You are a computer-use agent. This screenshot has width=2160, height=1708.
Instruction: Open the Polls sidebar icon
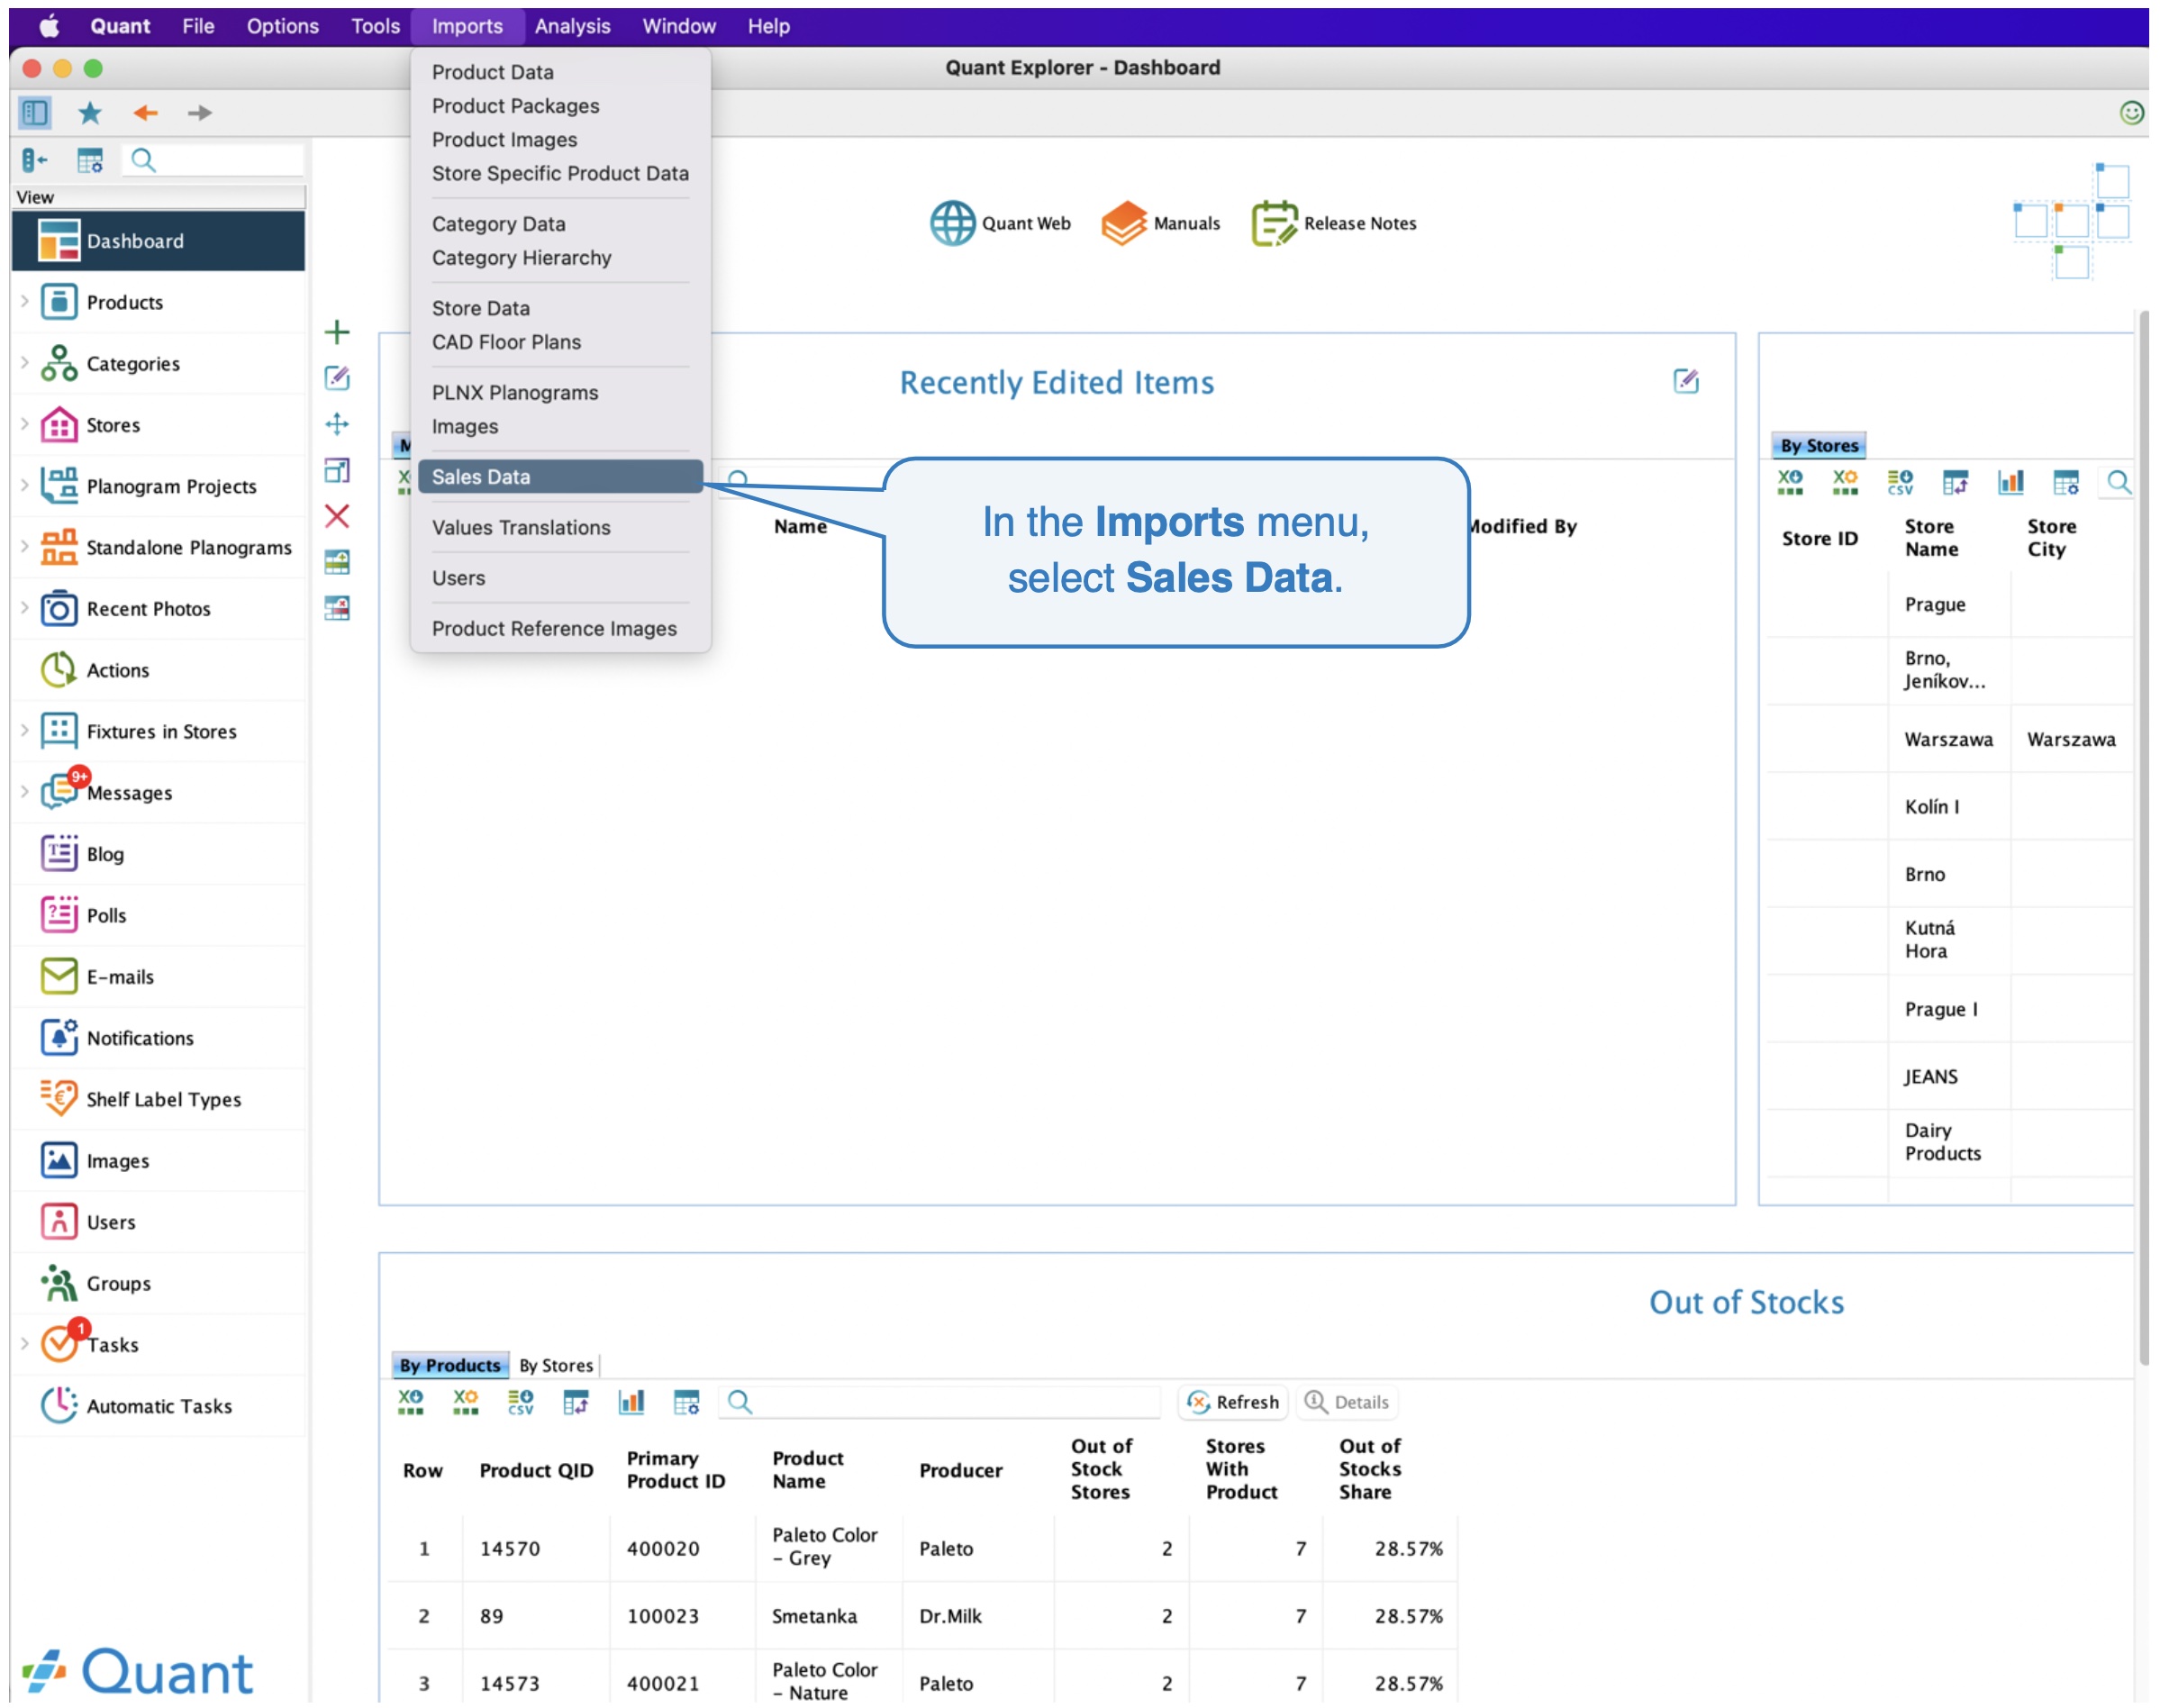click(59, 915)
